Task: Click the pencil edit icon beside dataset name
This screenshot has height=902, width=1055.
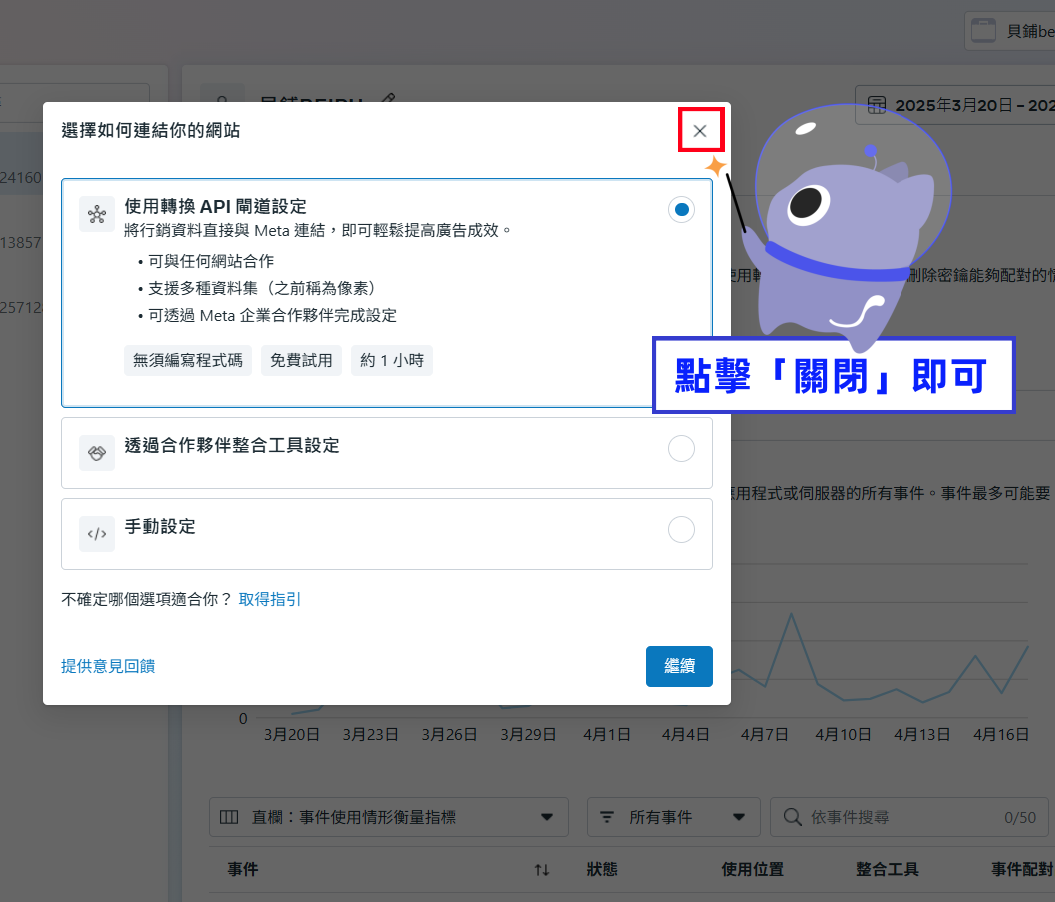Action: [x=388, y=98]
